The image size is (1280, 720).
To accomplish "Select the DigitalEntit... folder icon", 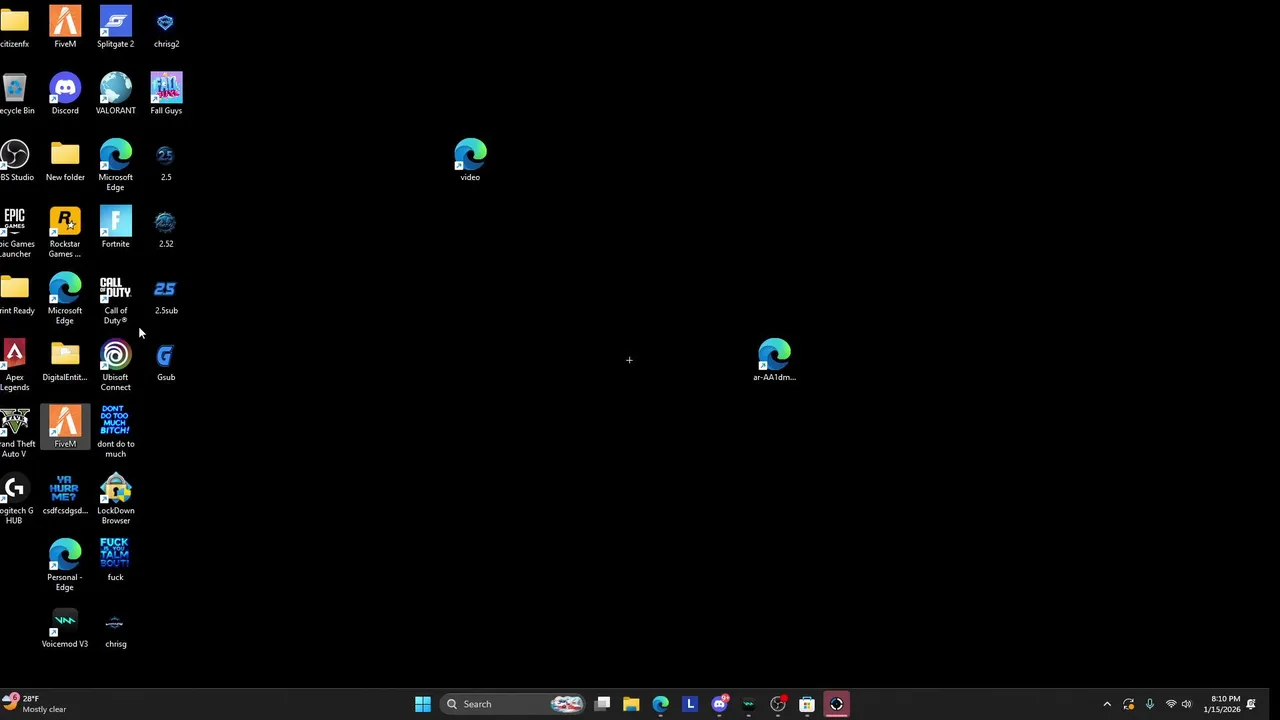I will 65,361.
